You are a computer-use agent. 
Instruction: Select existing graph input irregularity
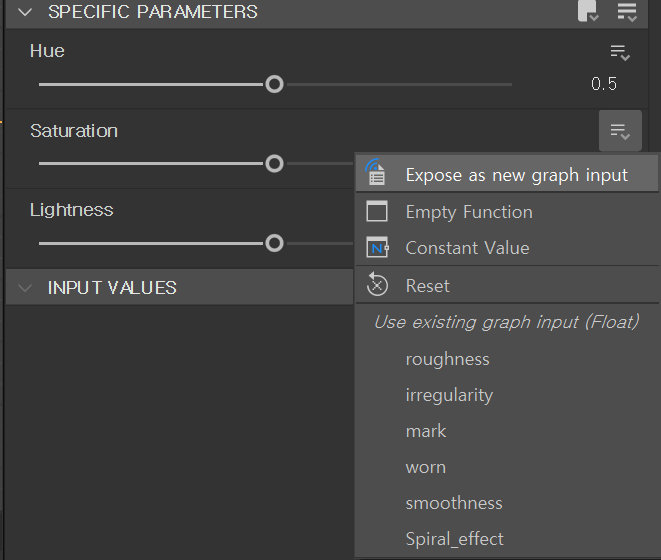pos(507,395)
